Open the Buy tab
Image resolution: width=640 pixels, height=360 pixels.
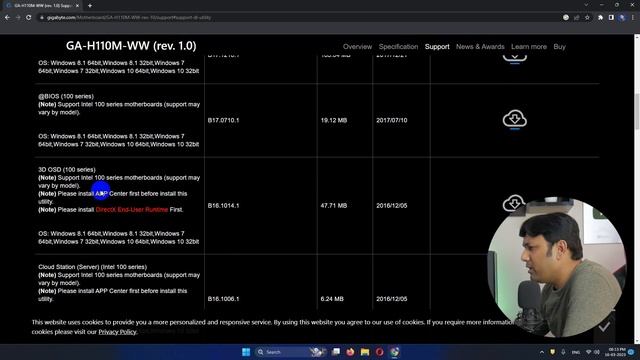[x=559, y=47]
